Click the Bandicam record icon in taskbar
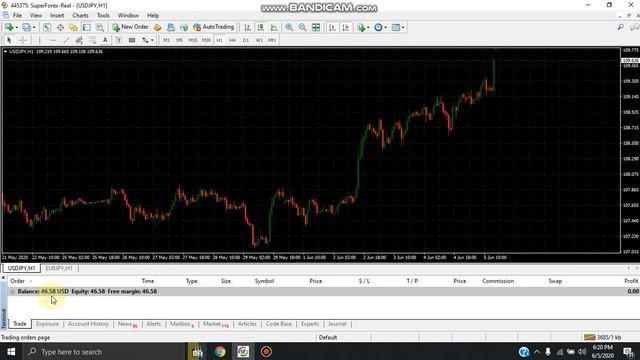 point(266,352)
